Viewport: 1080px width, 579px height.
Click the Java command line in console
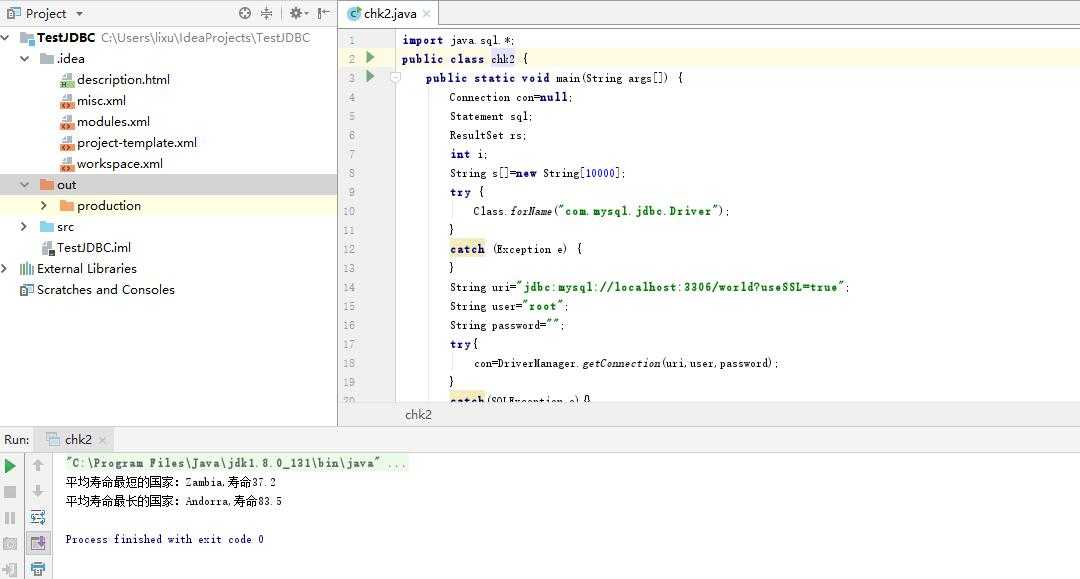(236, 463)
